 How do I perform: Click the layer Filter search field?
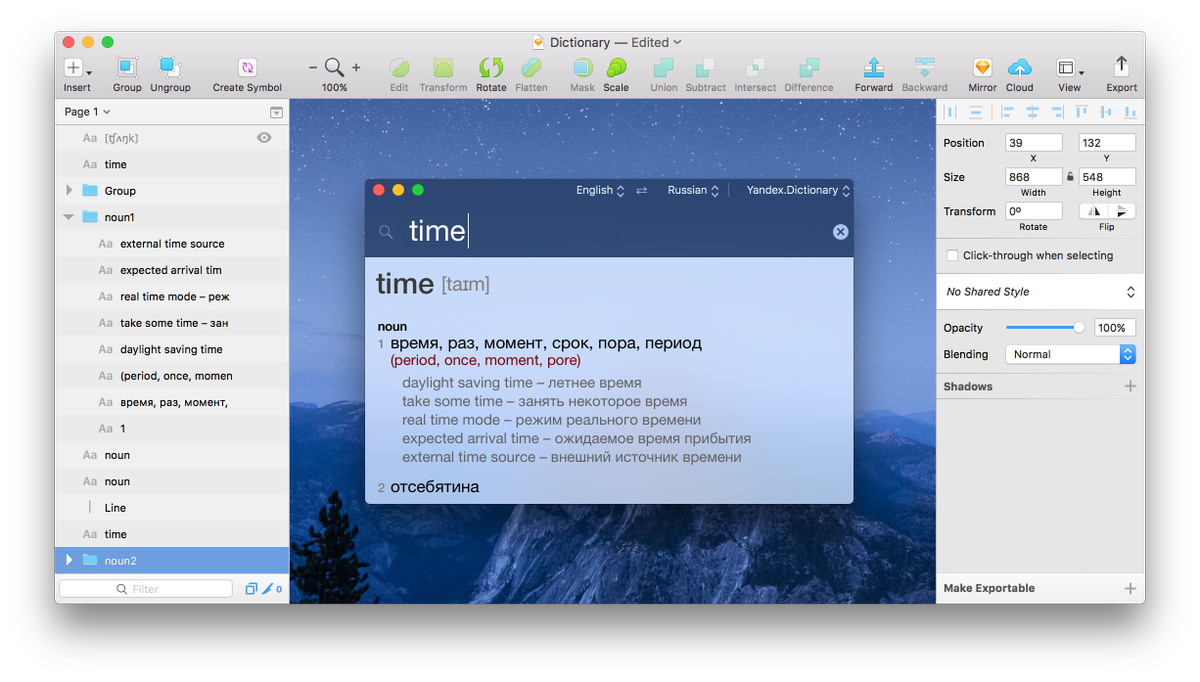[x=146, y=589]
